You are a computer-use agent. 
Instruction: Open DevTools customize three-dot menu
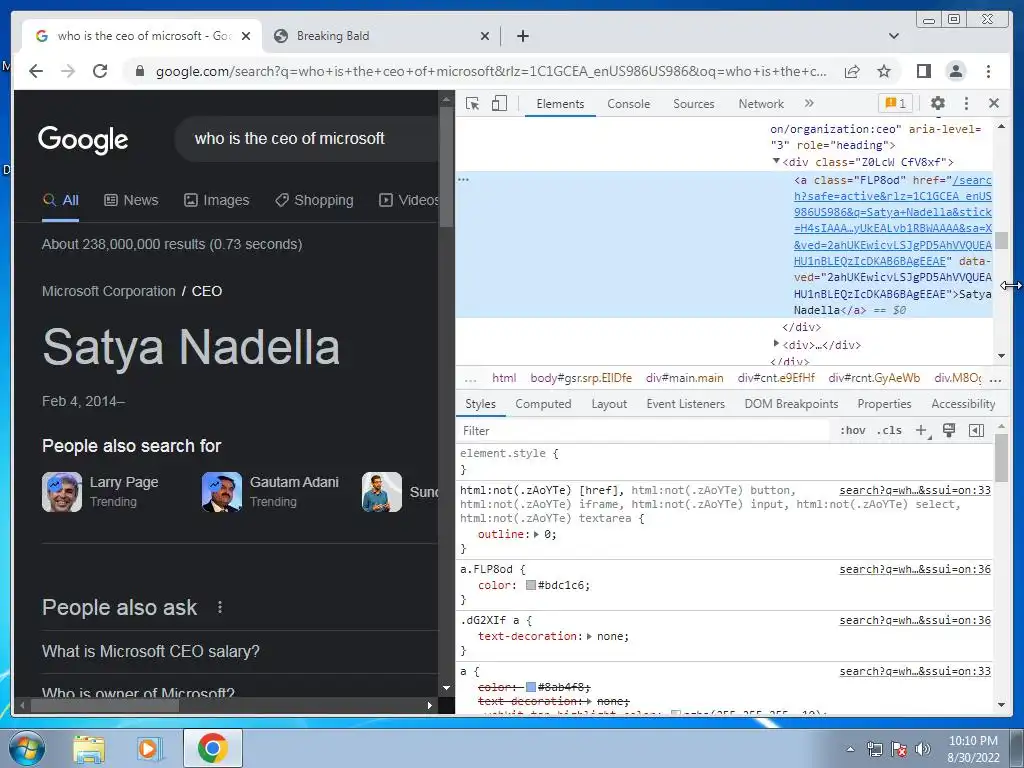(967, 103)
